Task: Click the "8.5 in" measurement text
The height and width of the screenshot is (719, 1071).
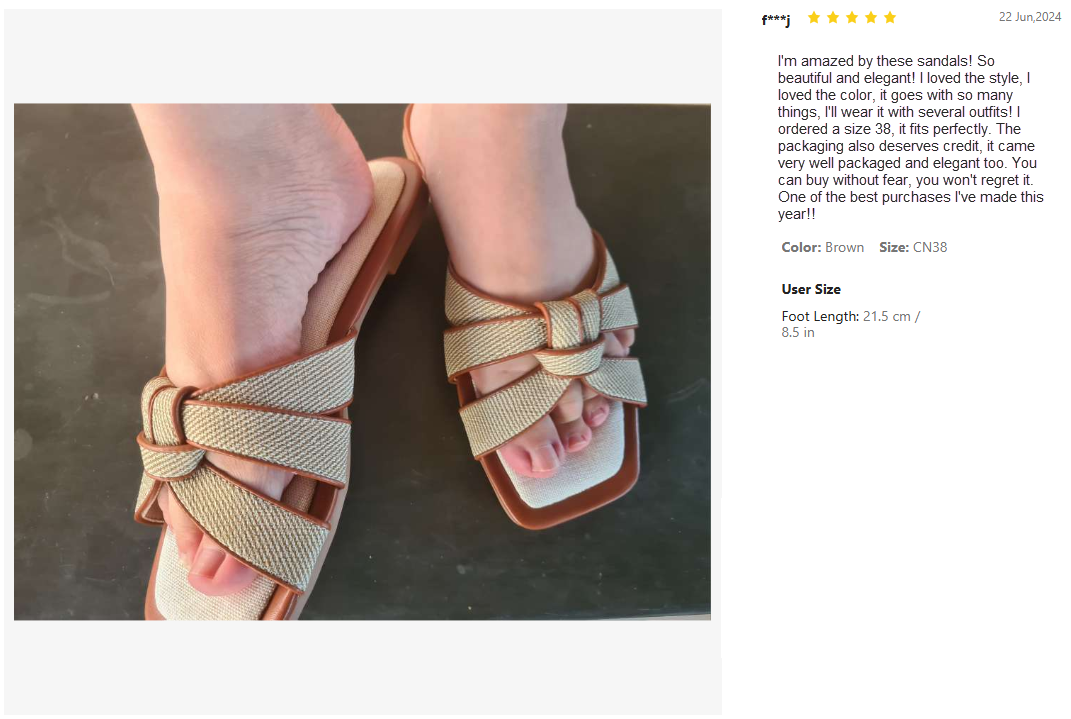Action: [798, 333]
